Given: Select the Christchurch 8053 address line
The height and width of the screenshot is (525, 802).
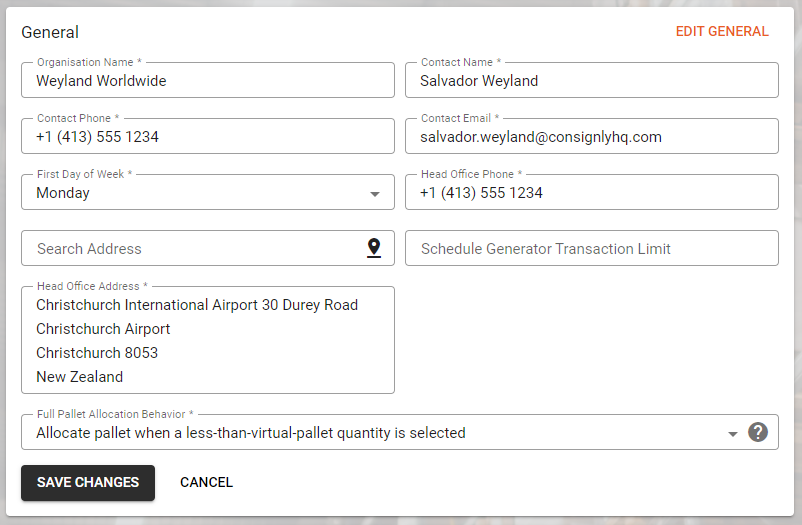Looking at the screenshot, I should coord(97,353).
